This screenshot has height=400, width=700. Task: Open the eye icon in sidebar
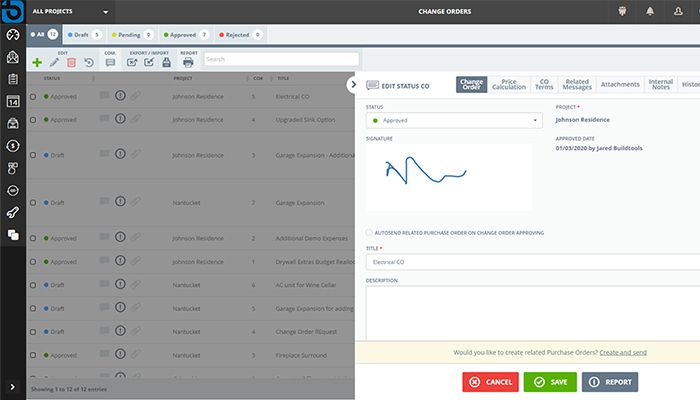point(13,191)
